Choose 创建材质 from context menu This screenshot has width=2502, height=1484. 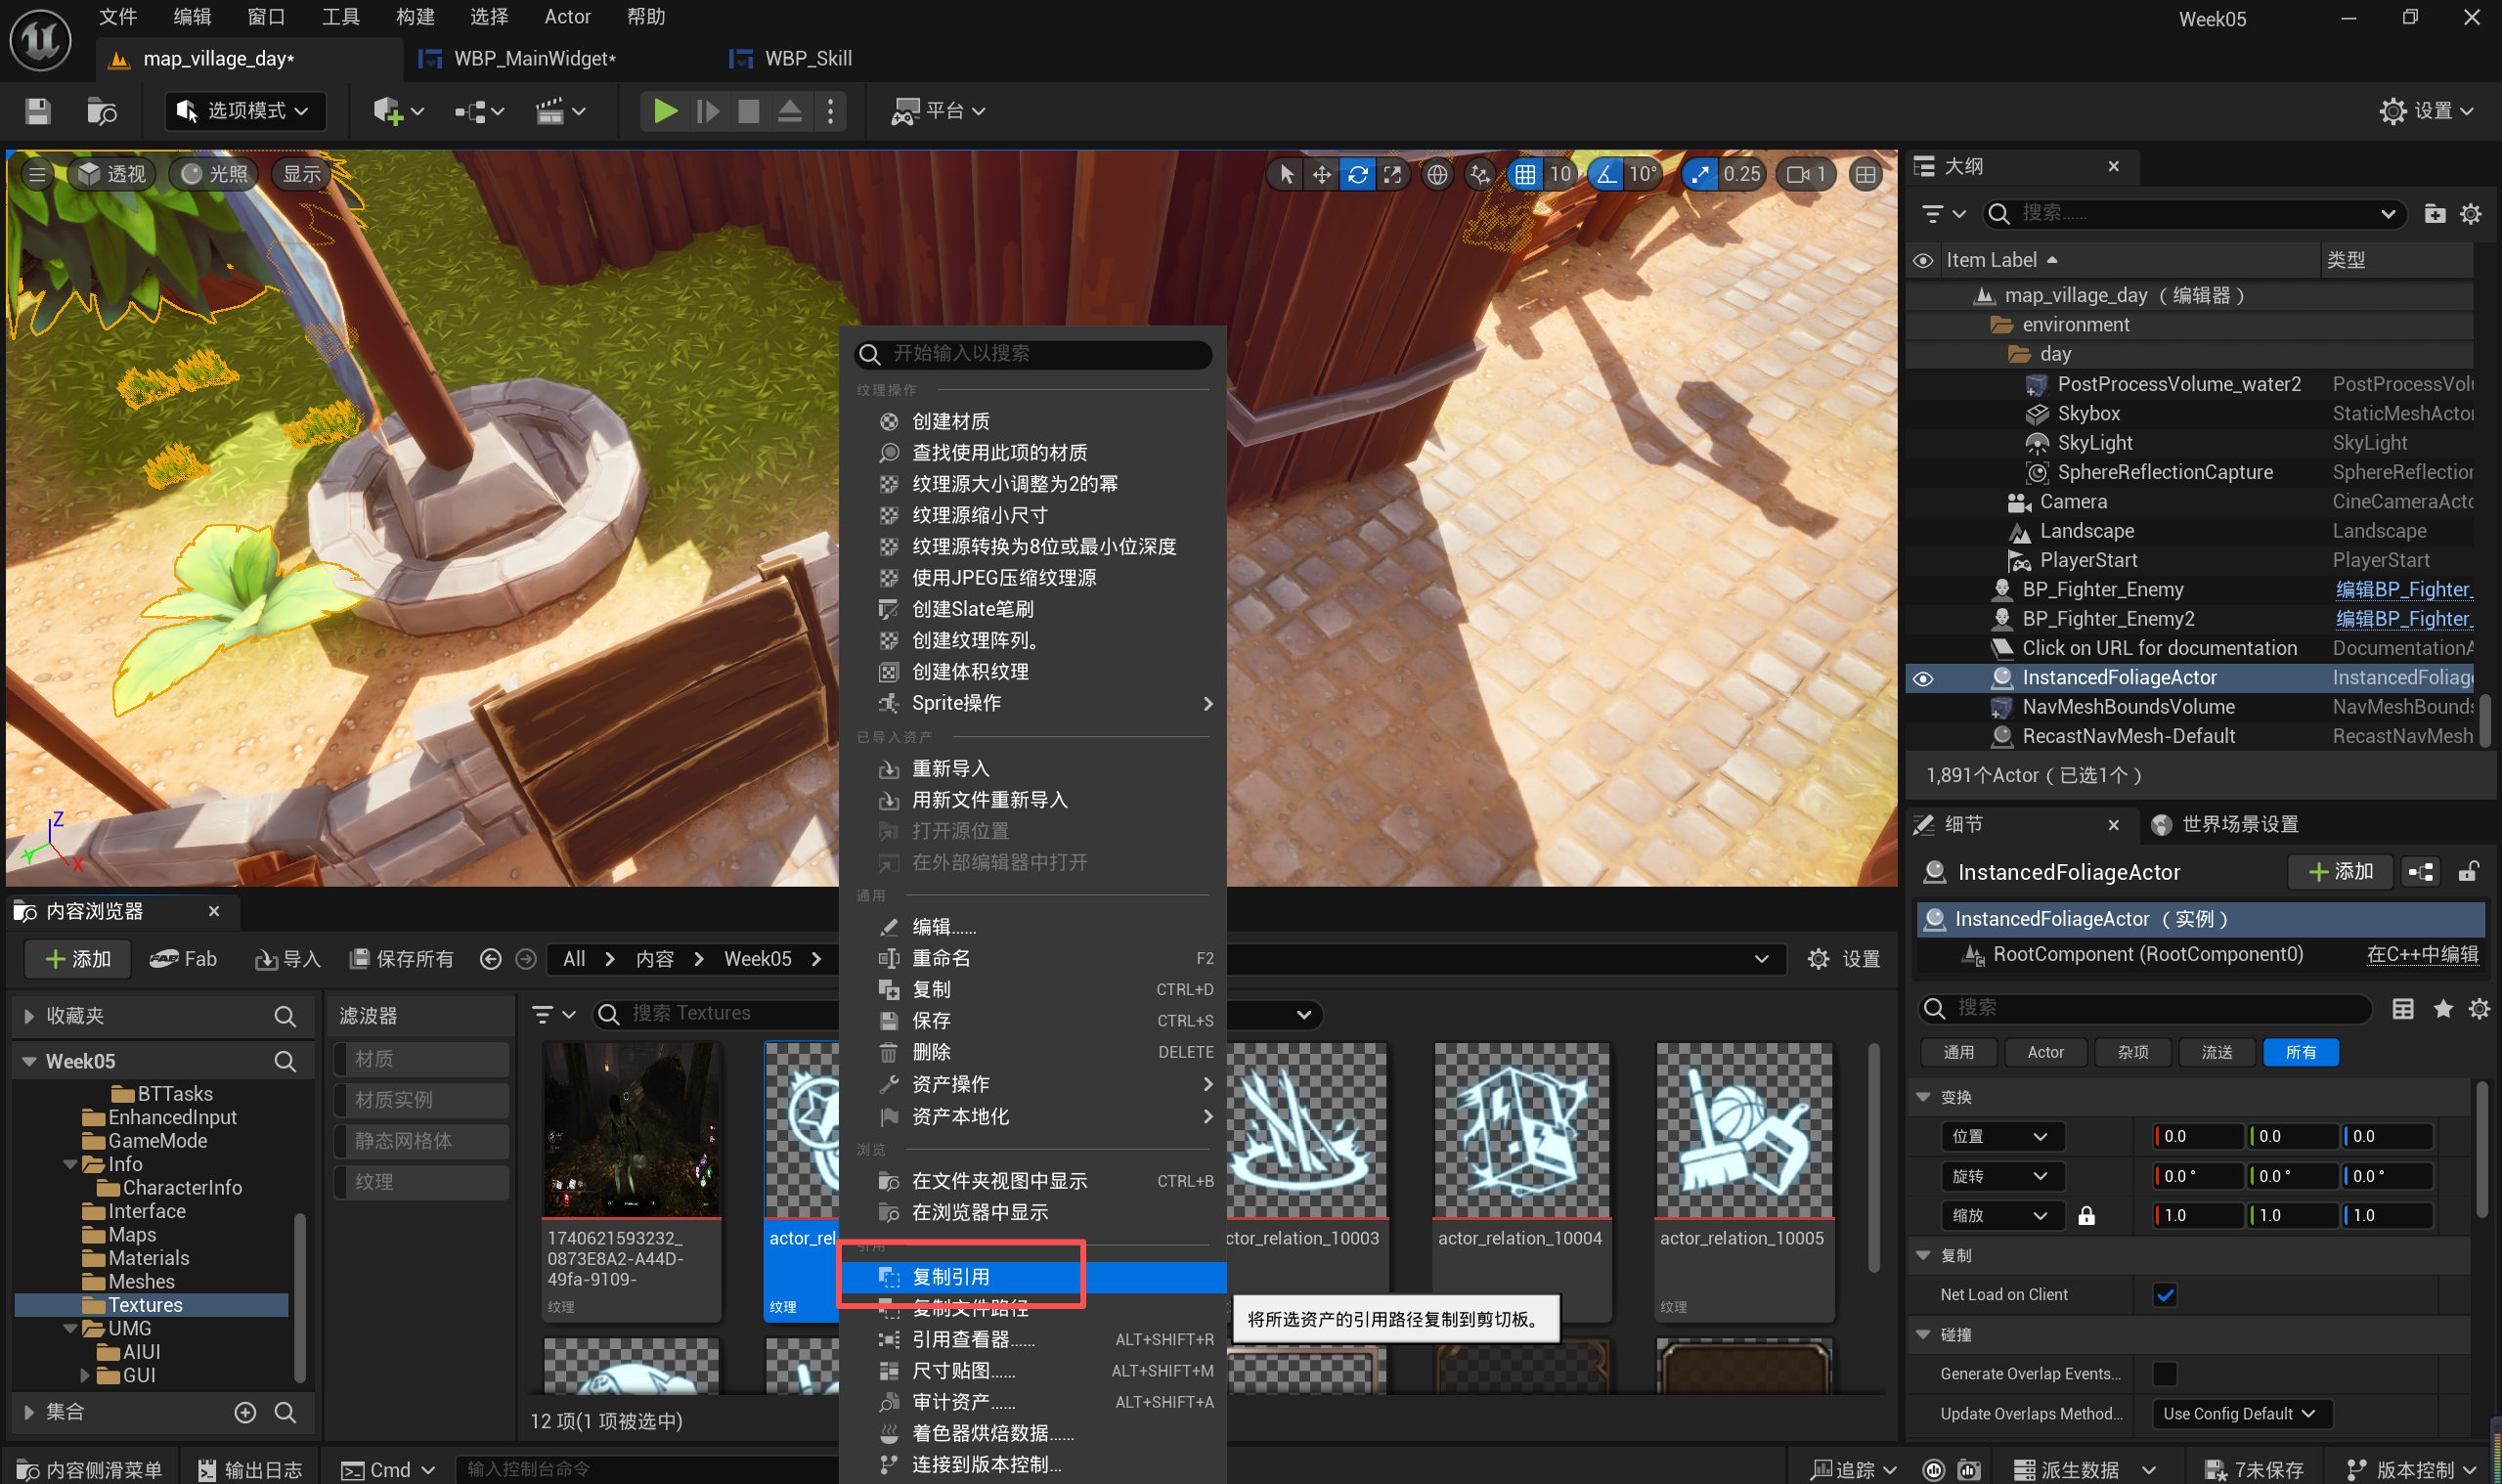pos(950,421)
